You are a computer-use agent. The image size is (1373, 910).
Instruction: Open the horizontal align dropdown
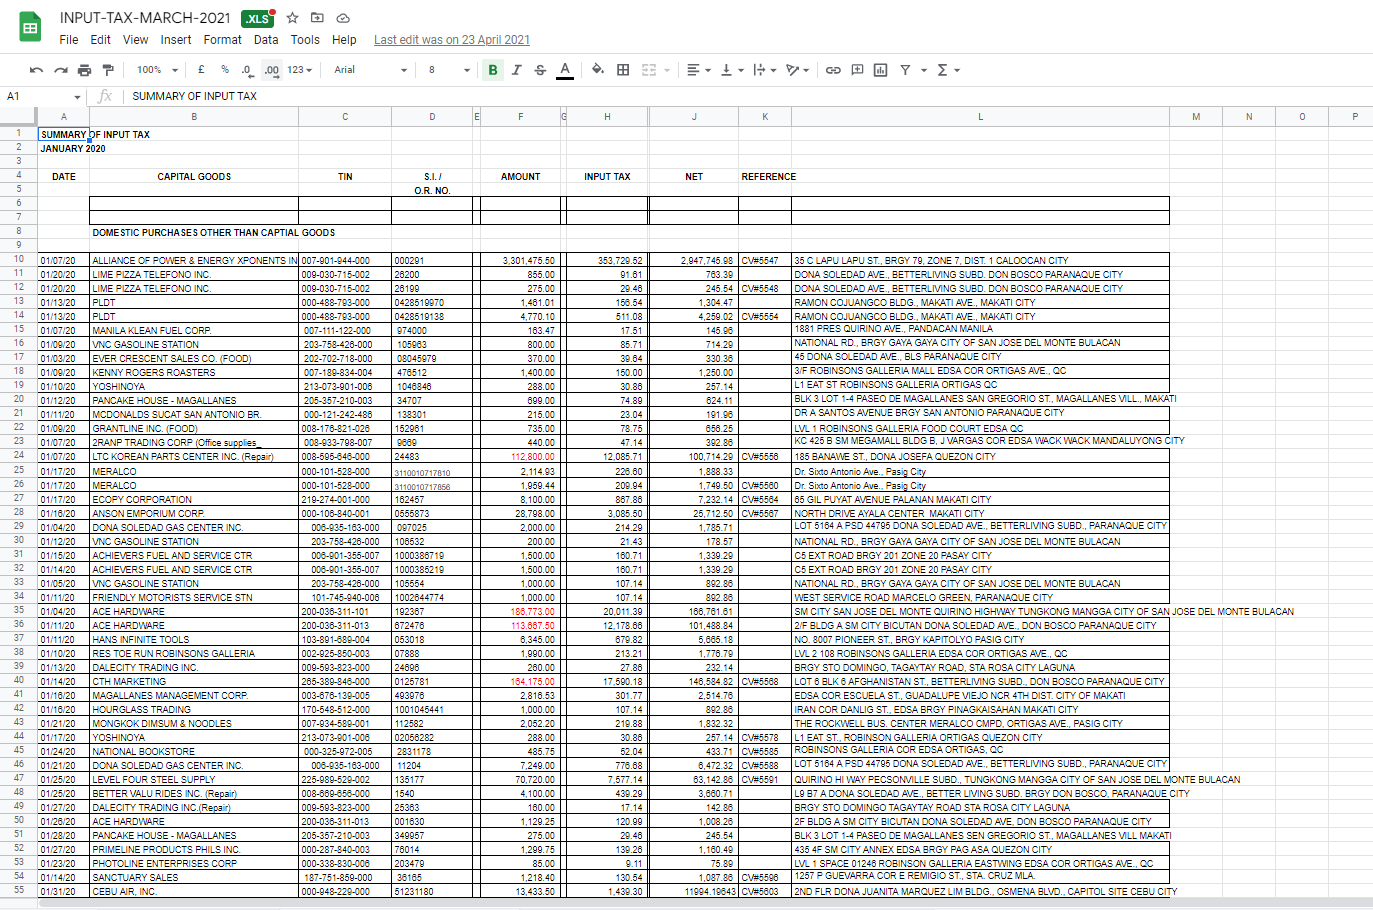tap(698, 70)
